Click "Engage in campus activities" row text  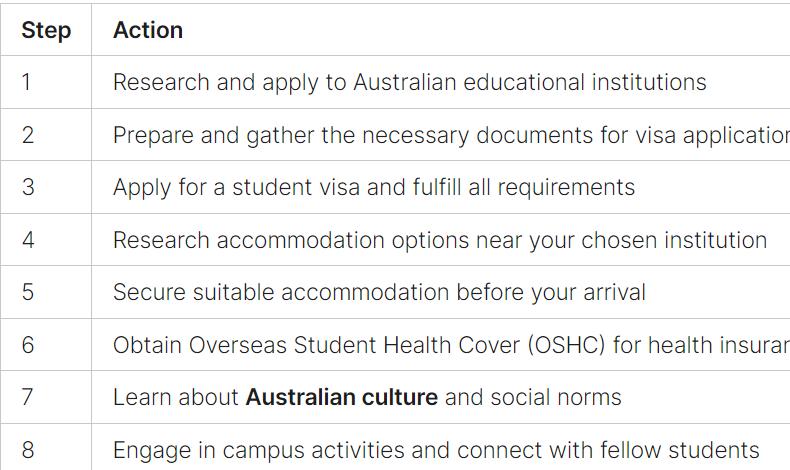point(436,450)
